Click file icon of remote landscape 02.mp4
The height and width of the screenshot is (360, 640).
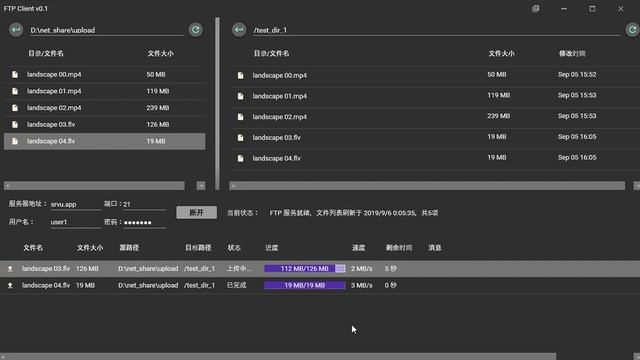click(240, 117)
